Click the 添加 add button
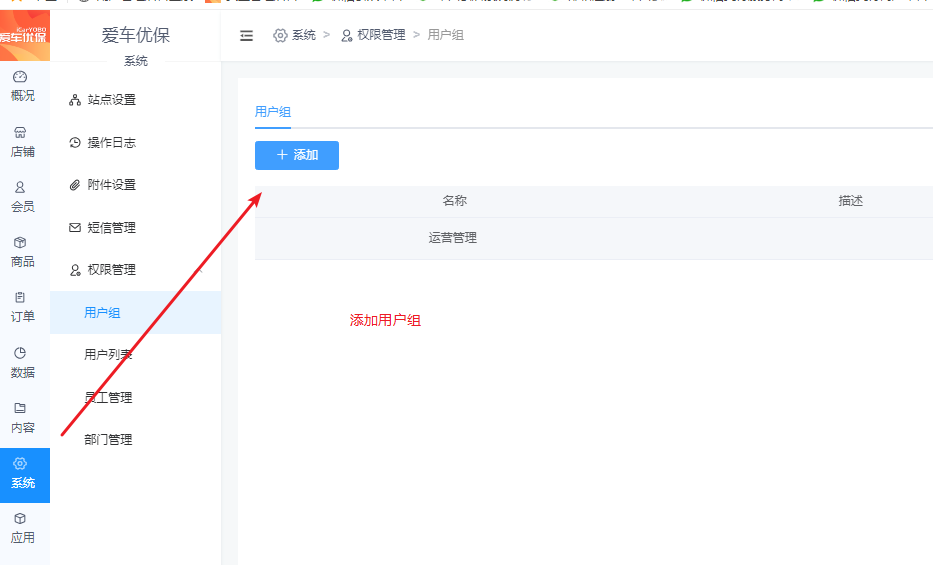This screenshot has width=933, height=565. click(x=297, y=155)
